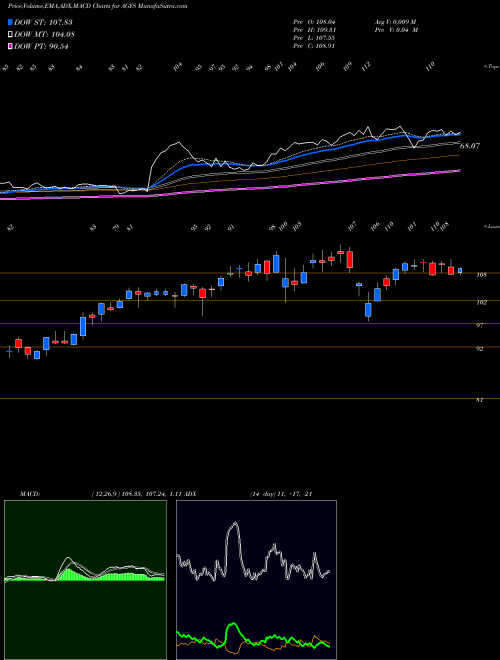Viewport: 500px width, 660px height.
Task: Click the MACD (12,26,9) values text
Action: pyautogui.click(x=136, y=494)
